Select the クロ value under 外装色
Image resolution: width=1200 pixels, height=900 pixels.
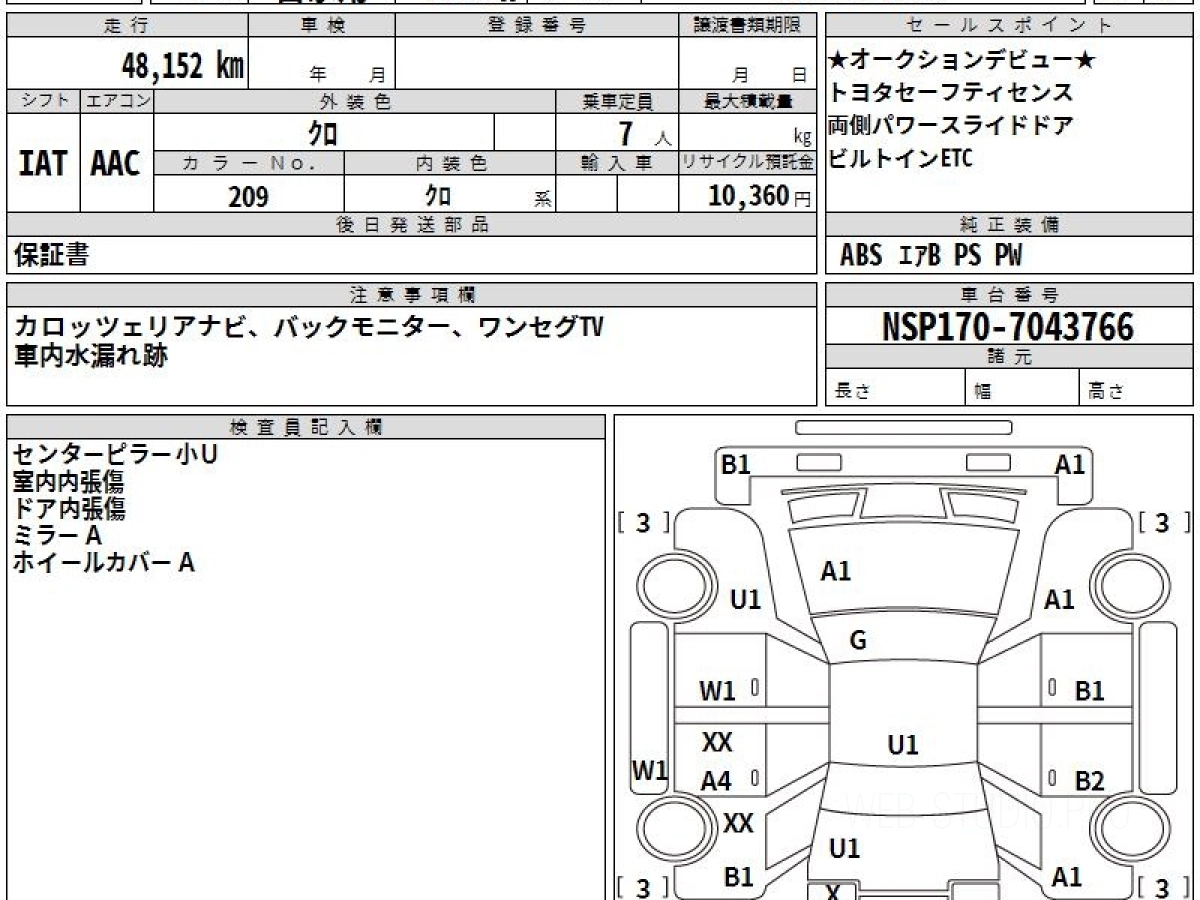323,133
